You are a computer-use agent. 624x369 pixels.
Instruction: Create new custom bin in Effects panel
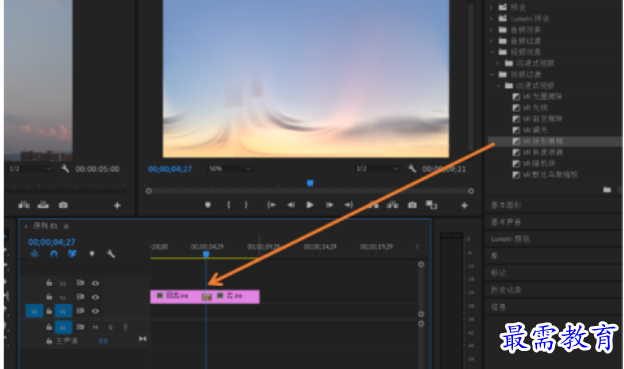click(607, 190)
